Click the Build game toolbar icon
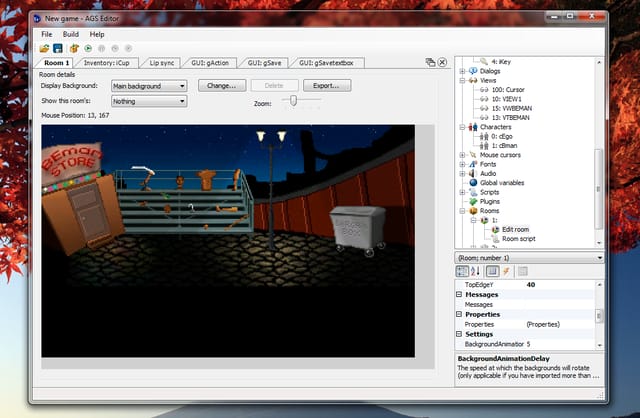 (74, 49)
